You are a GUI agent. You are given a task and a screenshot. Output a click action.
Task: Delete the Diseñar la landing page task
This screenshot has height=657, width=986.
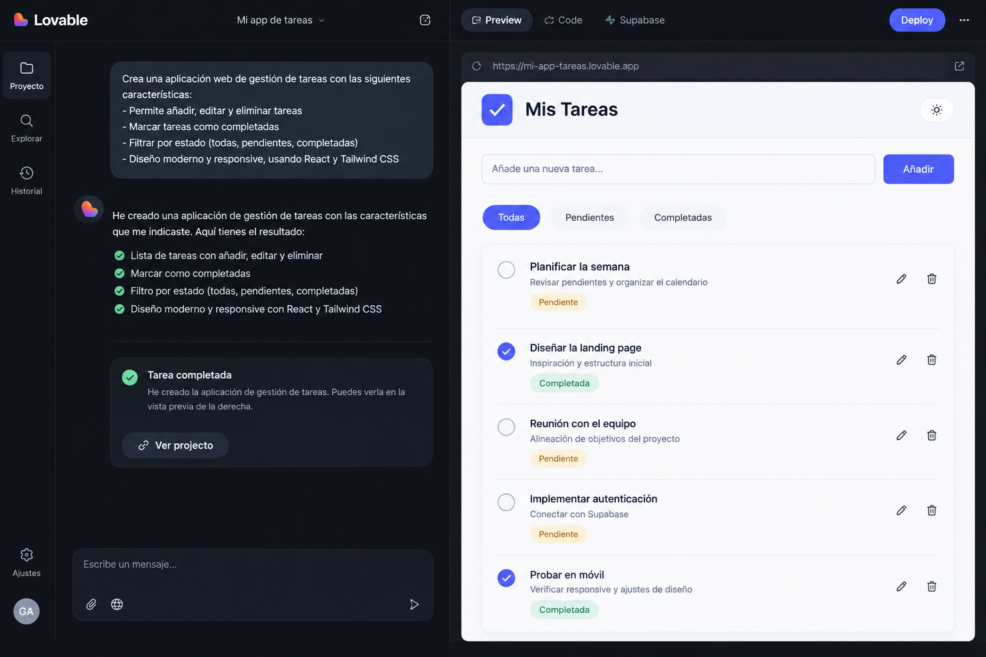point(931,360)
